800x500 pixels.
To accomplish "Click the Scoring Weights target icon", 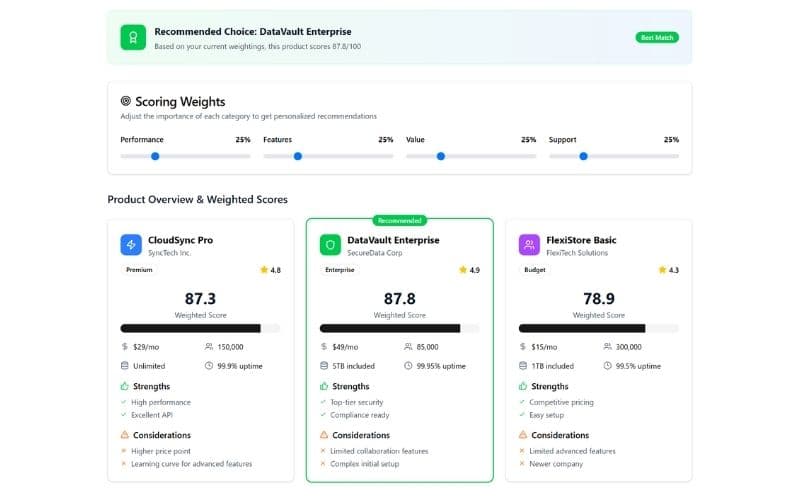I will [x=126, y=101].
